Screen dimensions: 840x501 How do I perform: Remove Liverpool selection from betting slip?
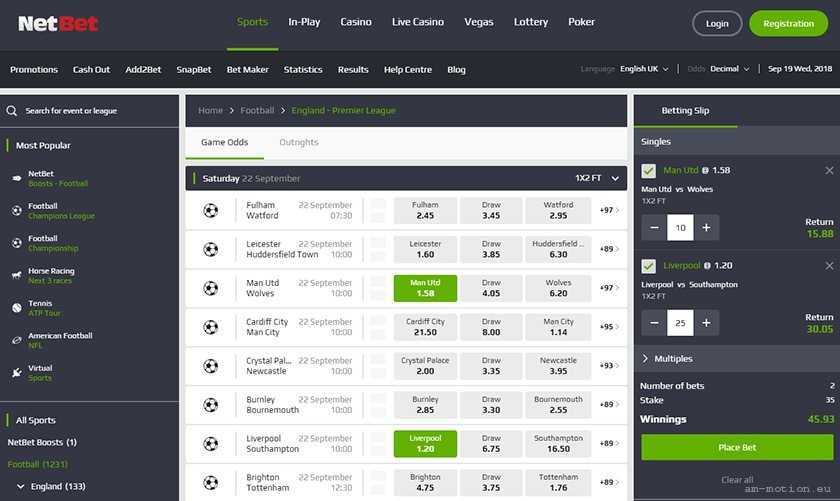point(829,266)
